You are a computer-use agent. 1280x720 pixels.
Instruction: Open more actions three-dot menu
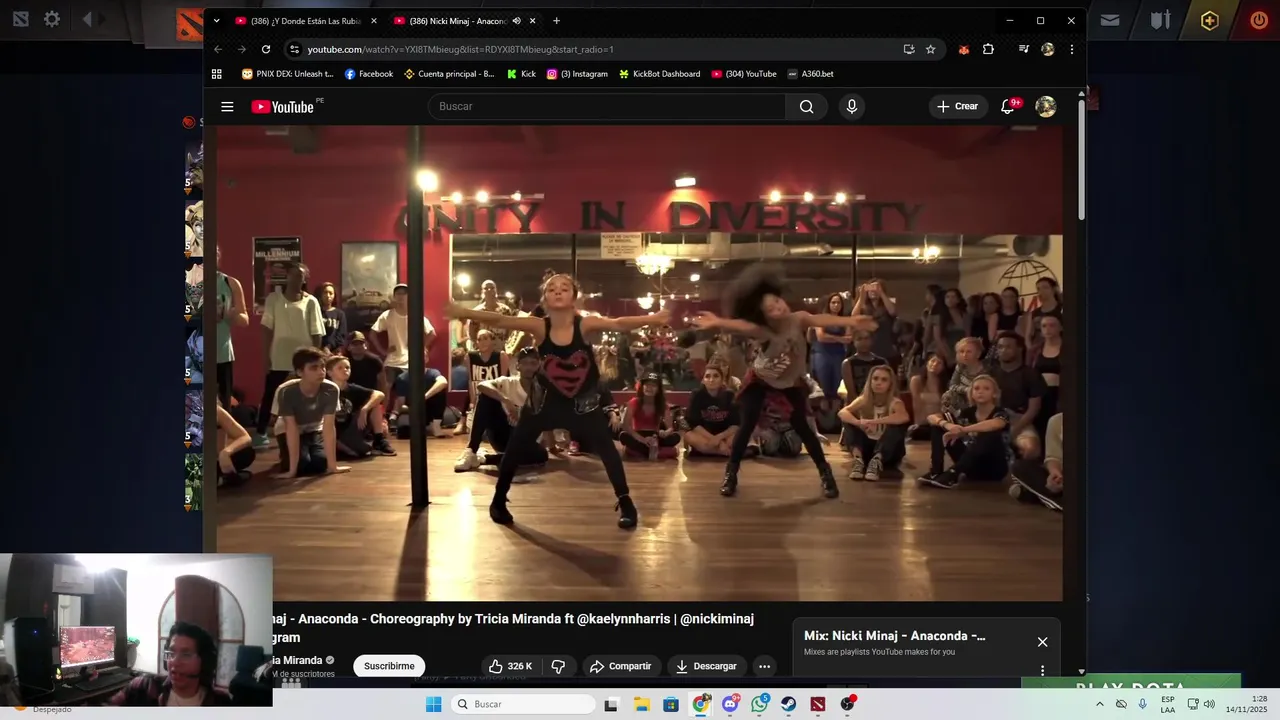click(x=764, y=666)
